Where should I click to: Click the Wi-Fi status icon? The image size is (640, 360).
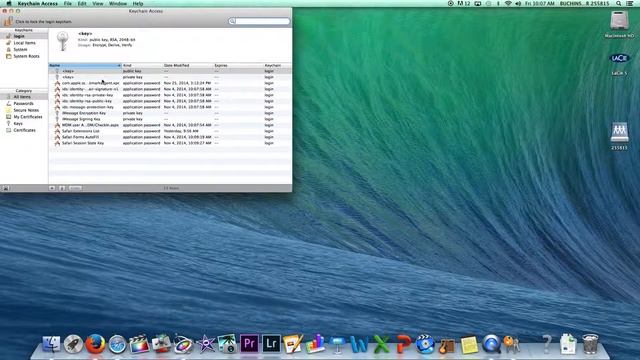[508, 3]
